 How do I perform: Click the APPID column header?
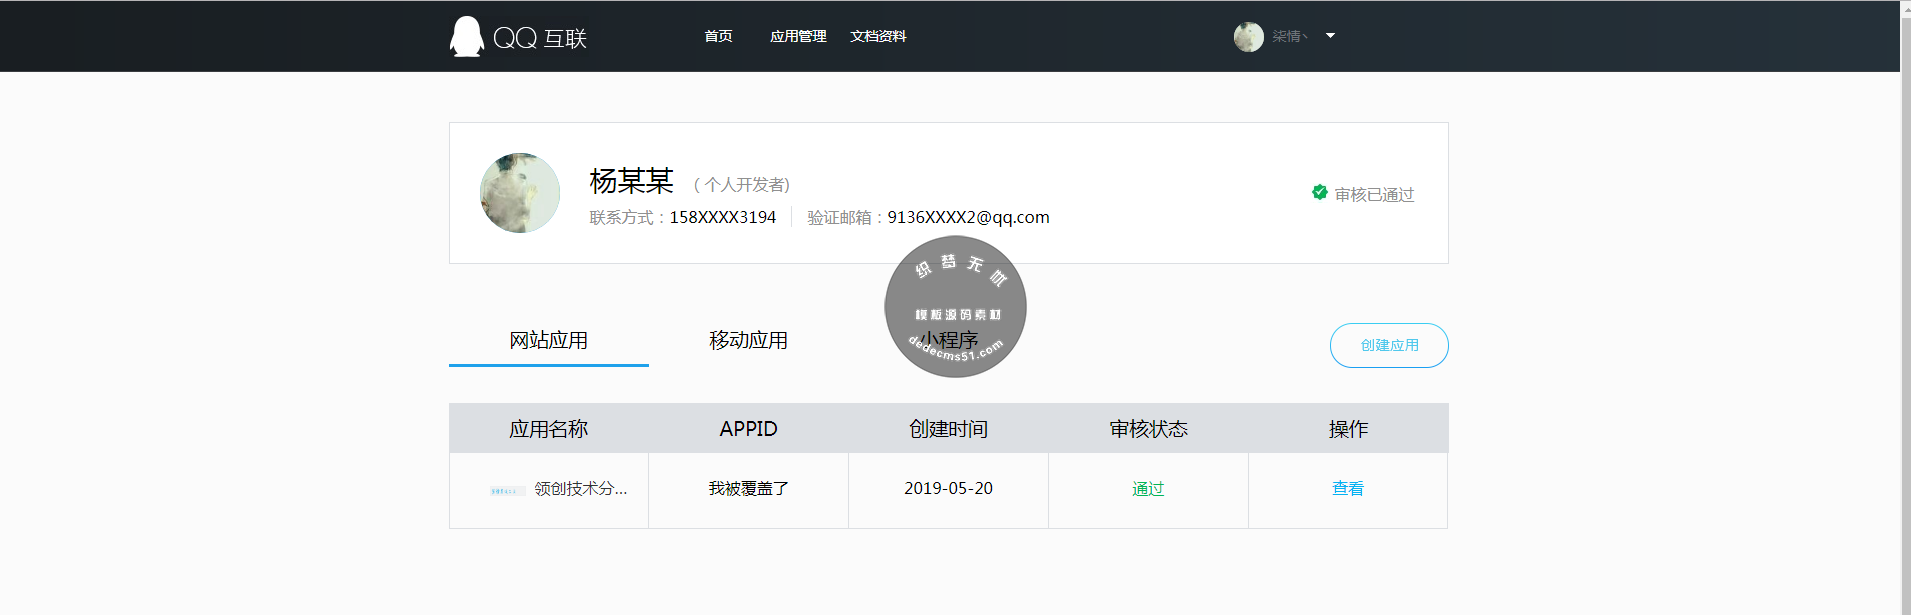tap(748, 429)
